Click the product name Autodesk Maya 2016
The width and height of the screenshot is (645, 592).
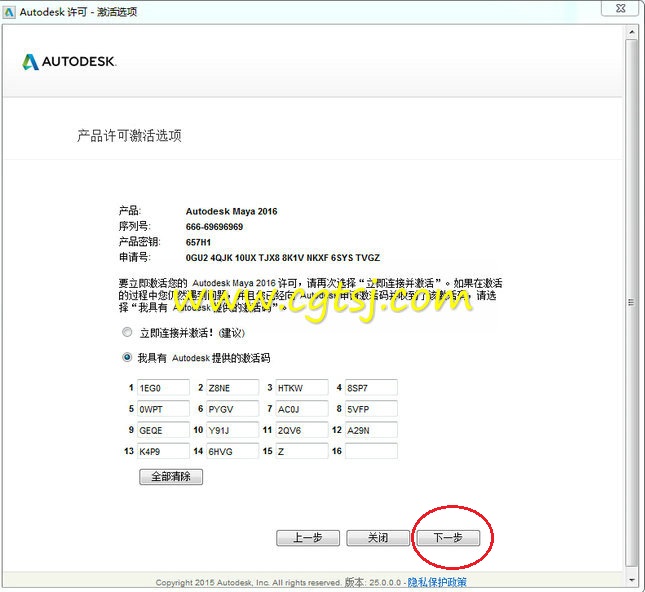[231, 211]
